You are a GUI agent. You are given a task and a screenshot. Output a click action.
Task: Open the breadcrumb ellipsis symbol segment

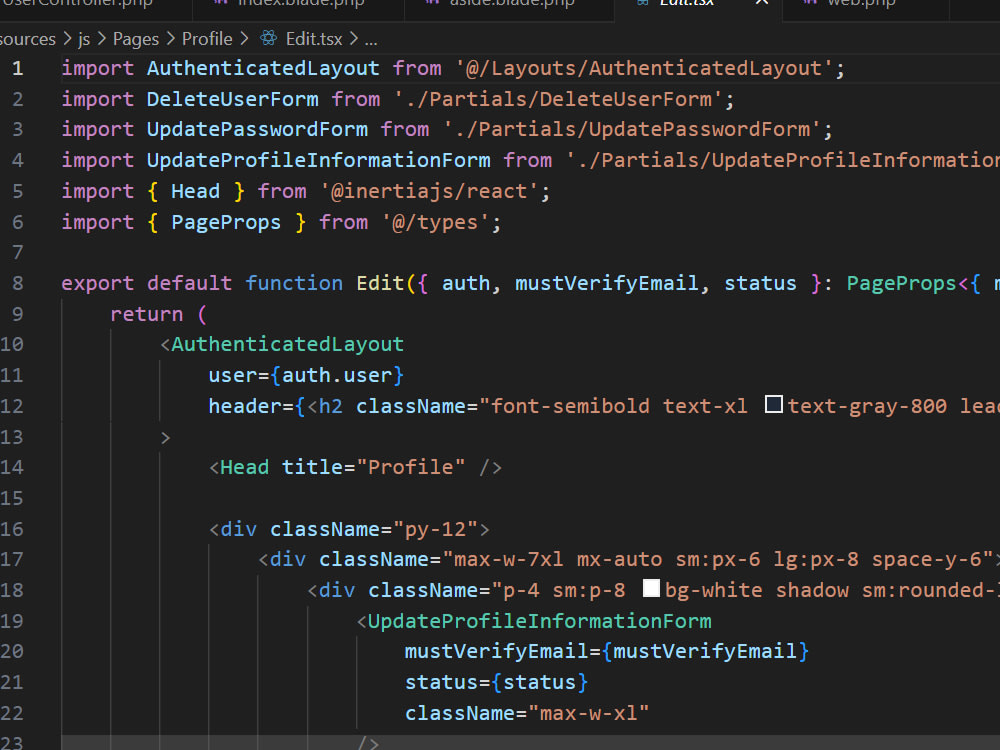371,40
